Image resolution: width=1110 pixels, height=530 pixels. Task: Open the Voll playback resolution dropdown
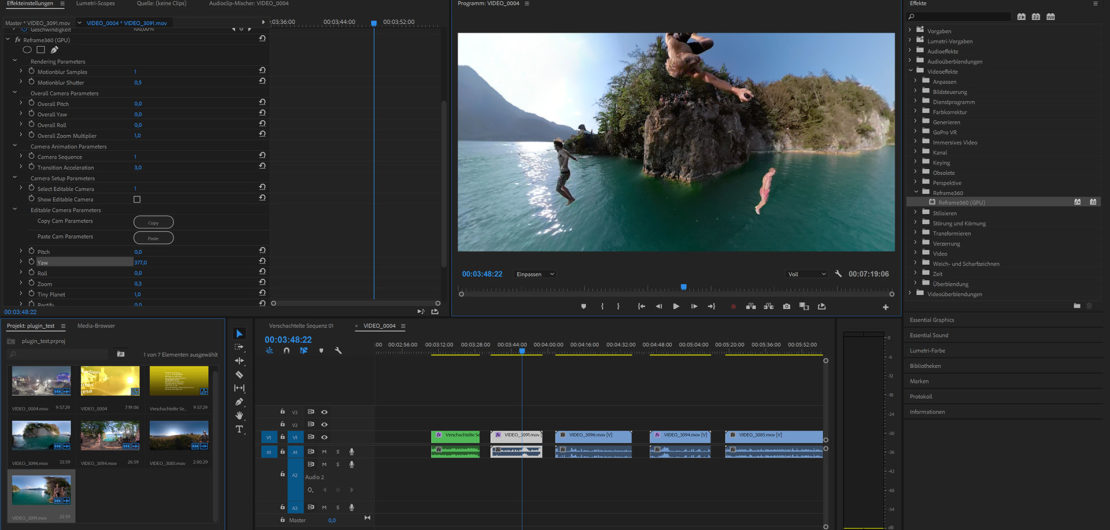[x=806, y=274]
